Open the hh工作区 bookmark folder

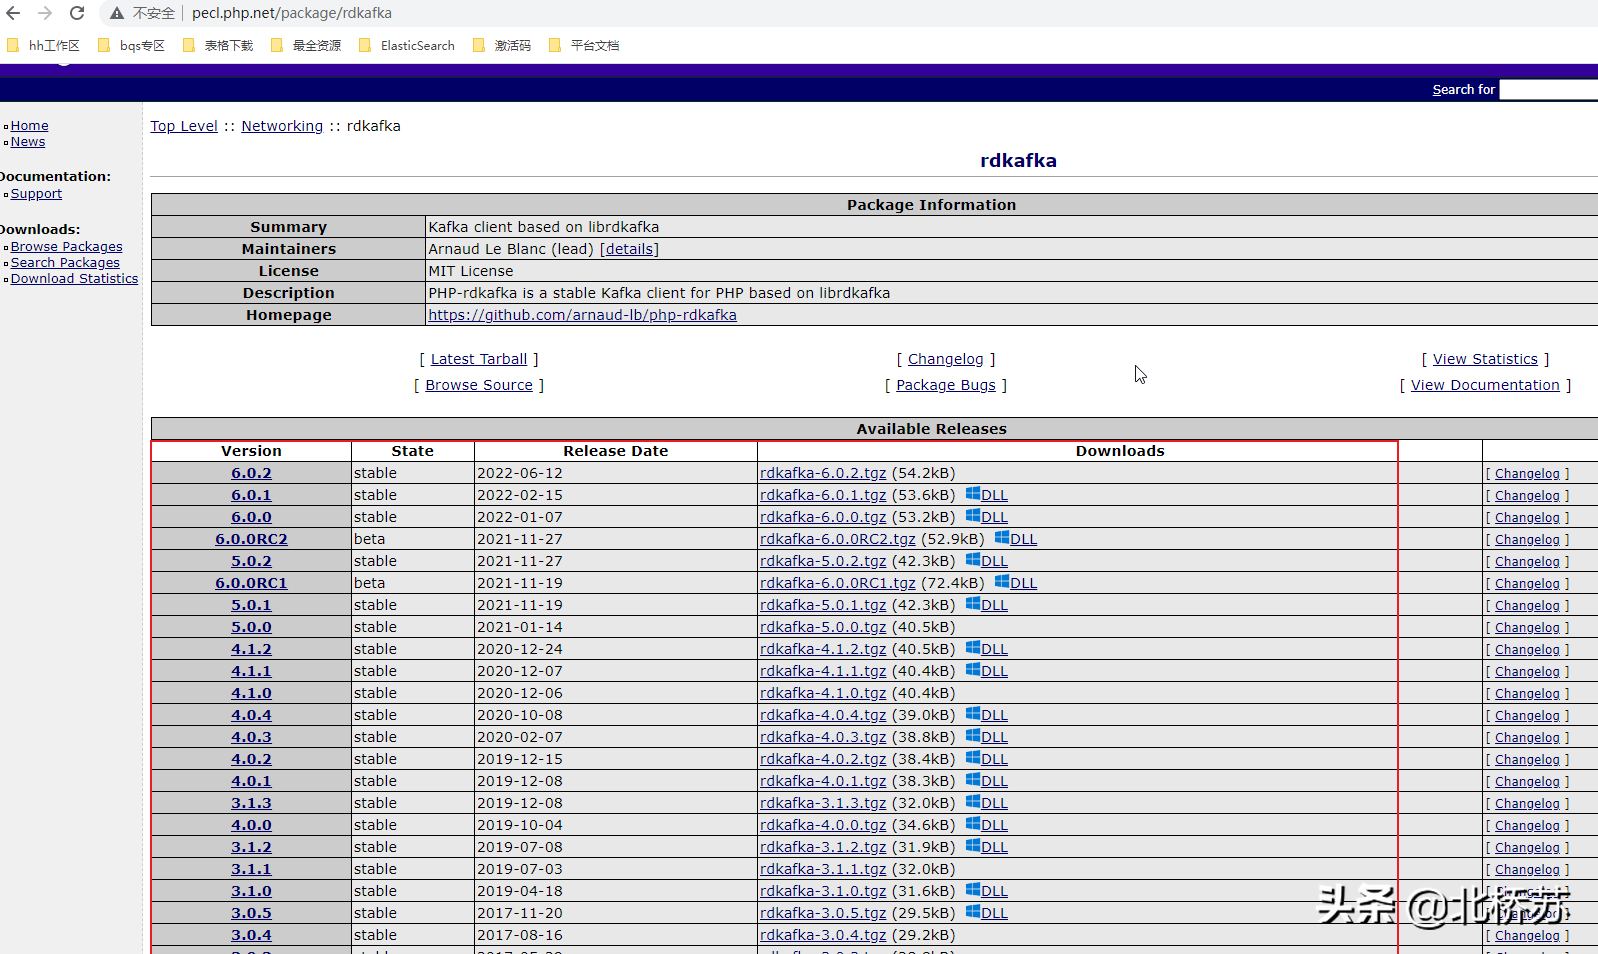pyautogui.click(x=43, y=45)
